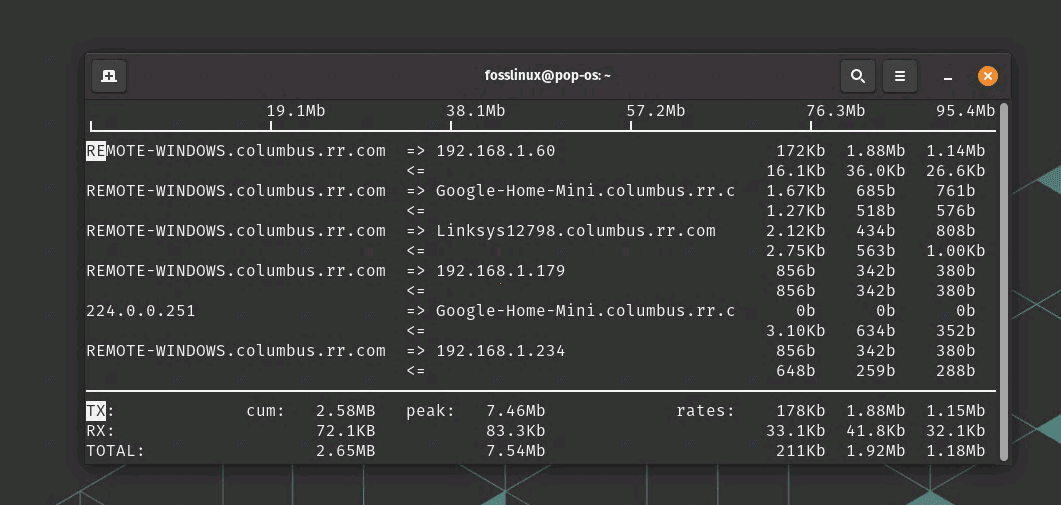Select the 192.168.1.60 destination address

coord(495,151)
